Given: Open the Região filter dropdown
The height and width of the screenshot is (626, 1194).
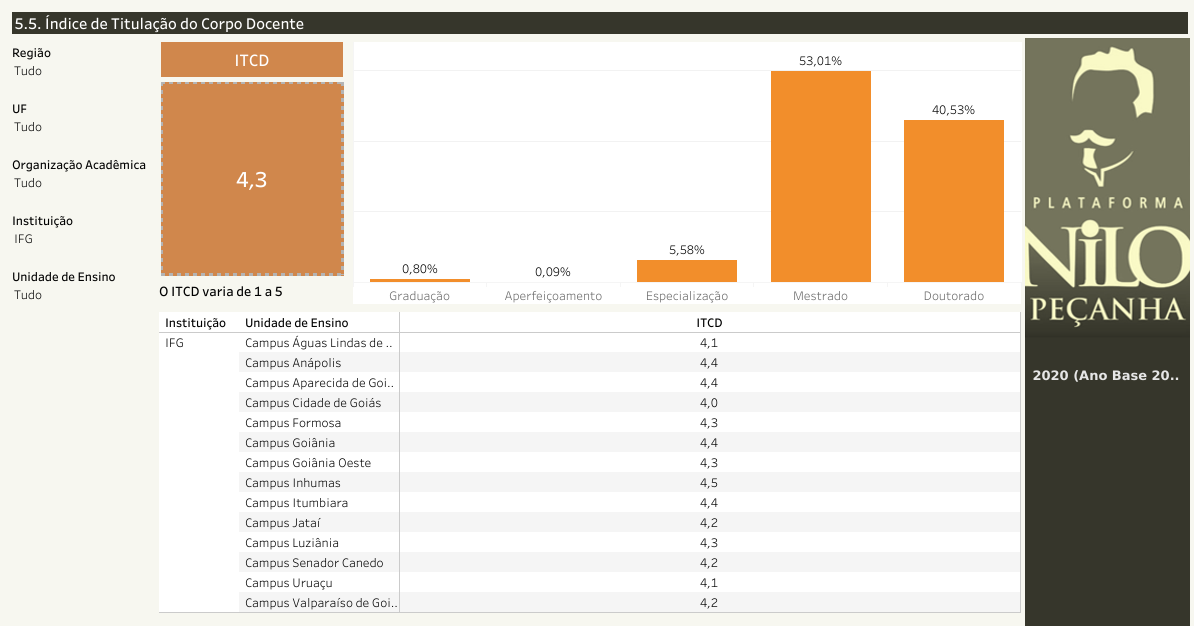Looking at the screenshot, I should tap(28, 71).
